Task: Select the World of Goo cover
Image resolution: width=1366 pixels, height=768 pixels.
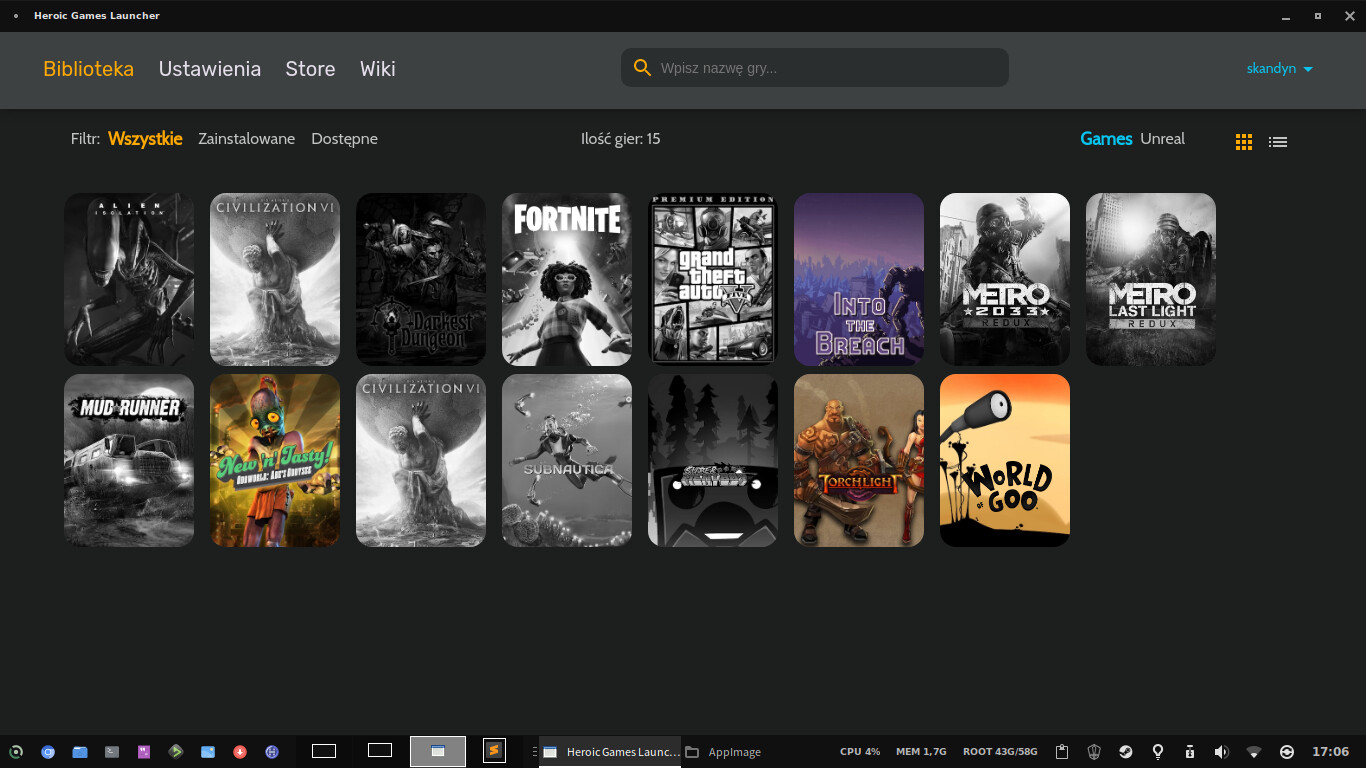Action: (1004, 460)
